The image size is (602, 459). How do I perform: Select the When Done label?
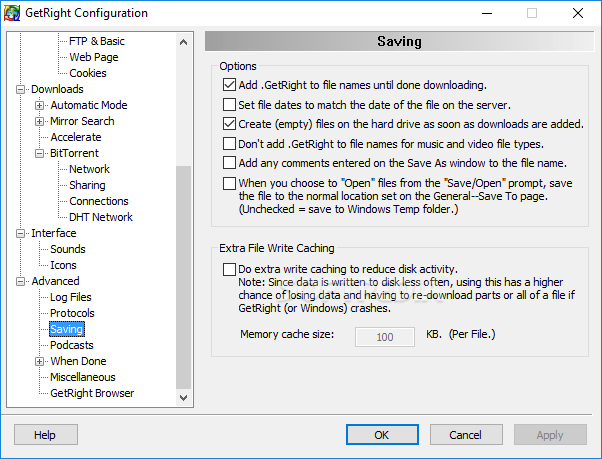tap(78, 361)
